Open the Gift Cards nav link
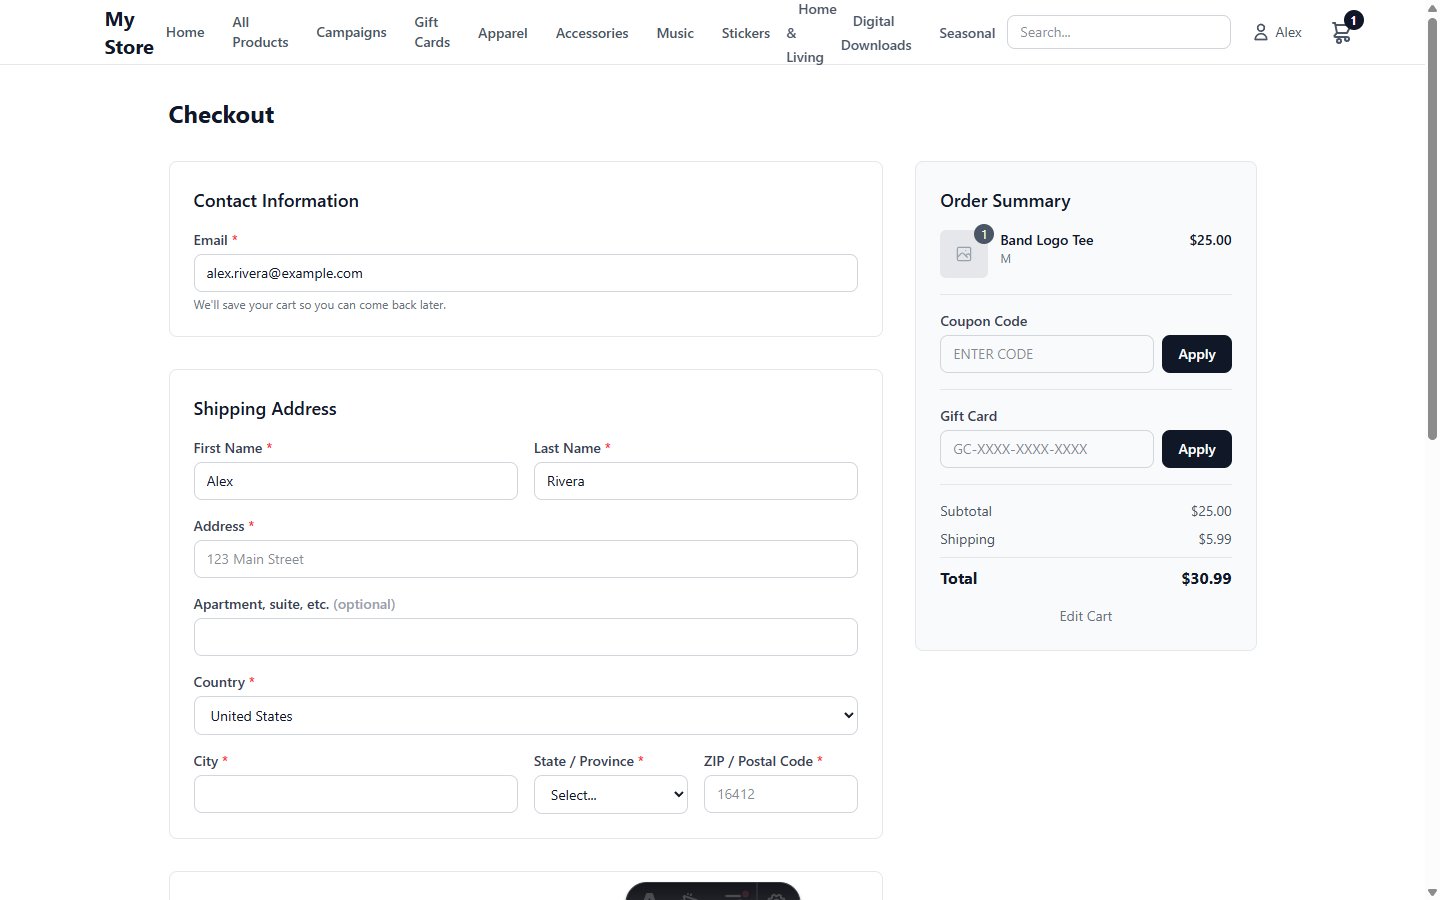This screenshot has width=1440, height=900. [x=432, y=33]
